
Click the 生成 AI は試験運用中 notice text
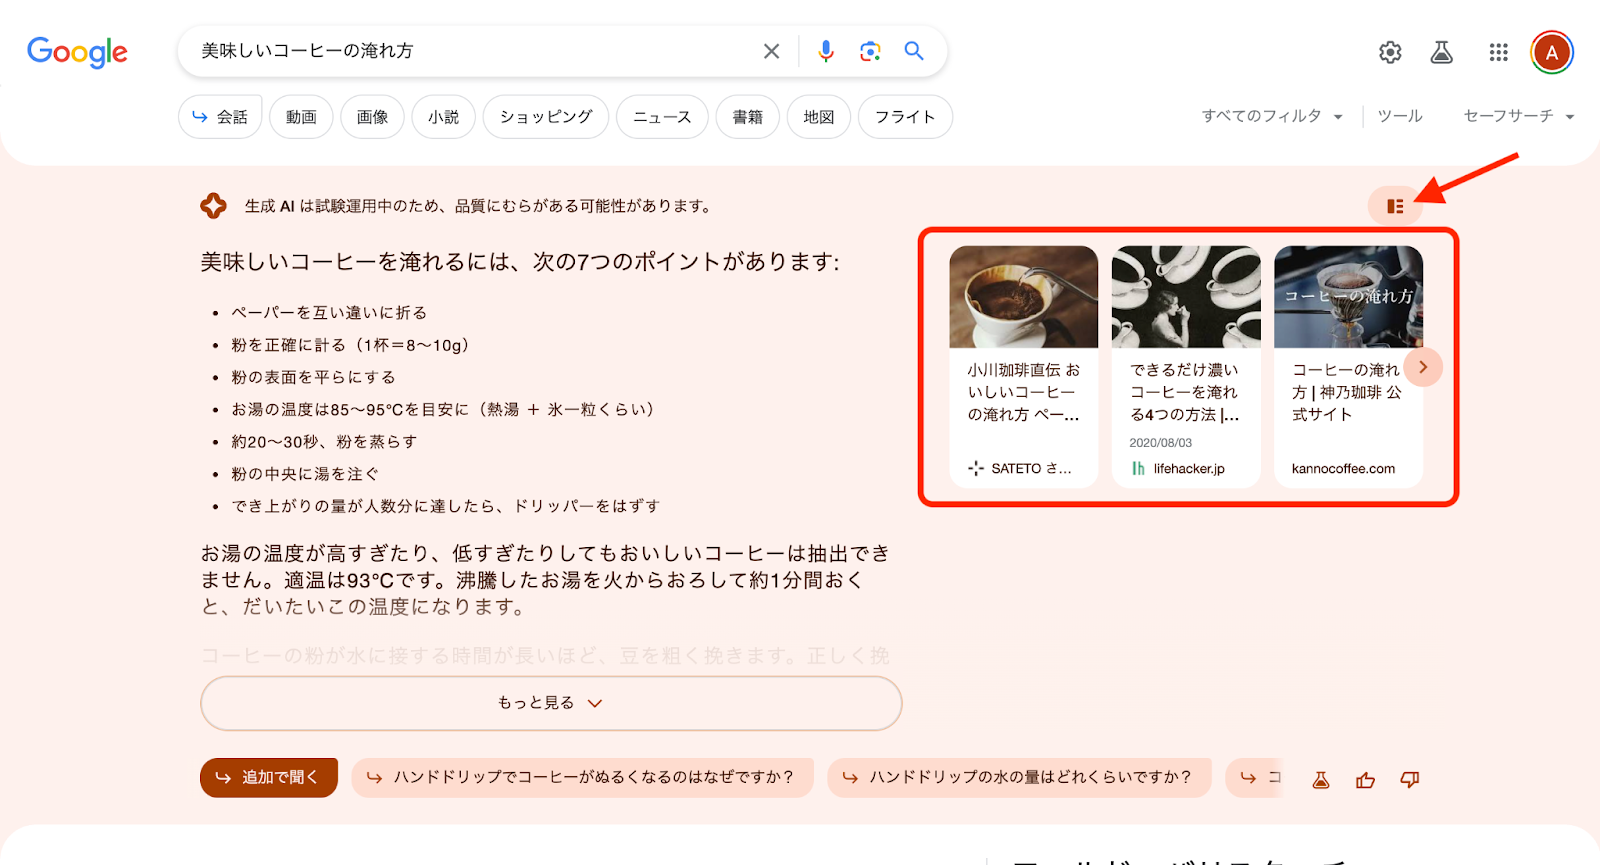[479, 206]
